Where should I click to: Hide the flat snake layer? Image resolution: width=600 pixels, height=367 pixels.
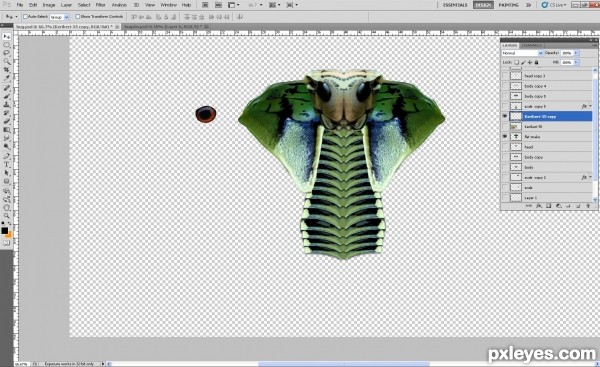click(505, 136)
